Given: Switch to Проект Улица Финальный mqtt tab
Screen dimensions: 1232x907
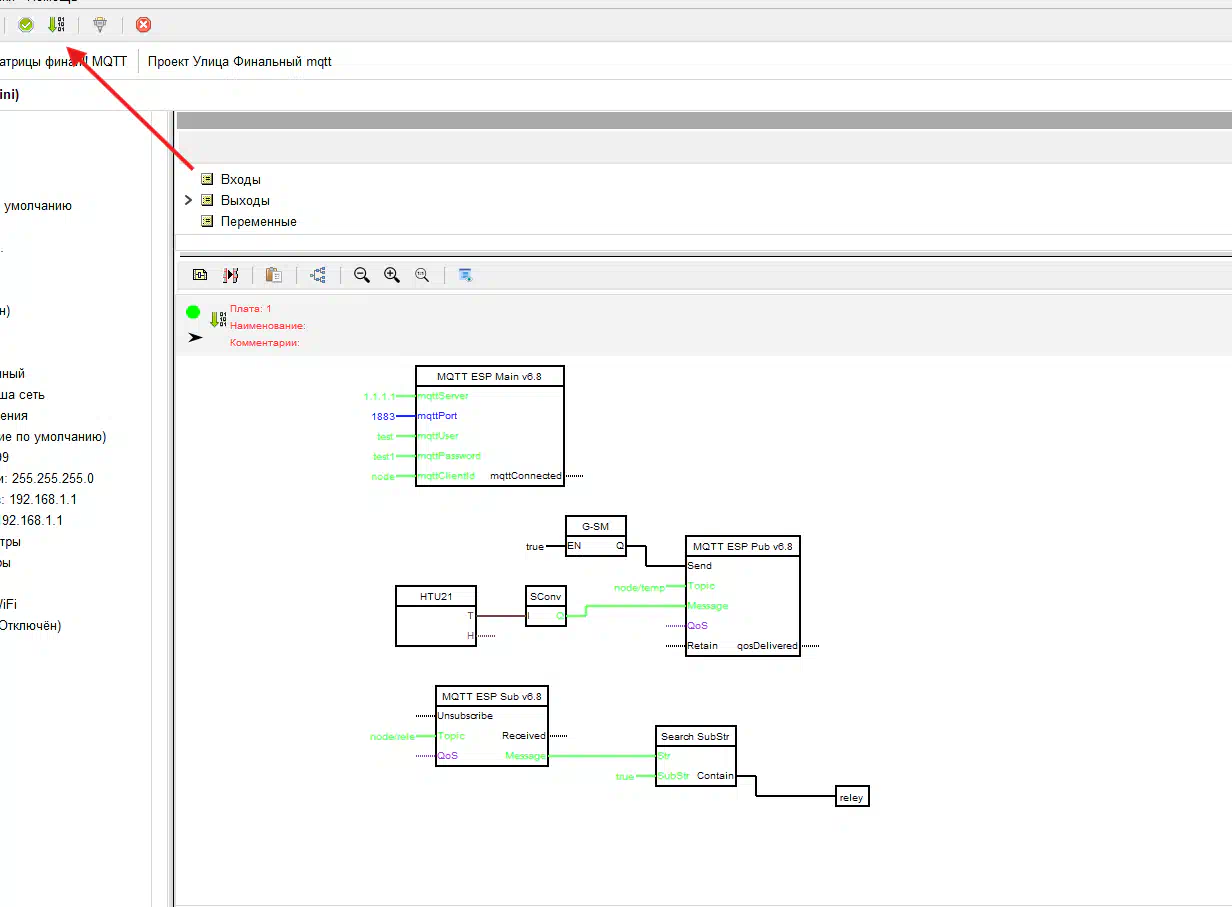Looking at the screenshot, I should coord(240,61).
